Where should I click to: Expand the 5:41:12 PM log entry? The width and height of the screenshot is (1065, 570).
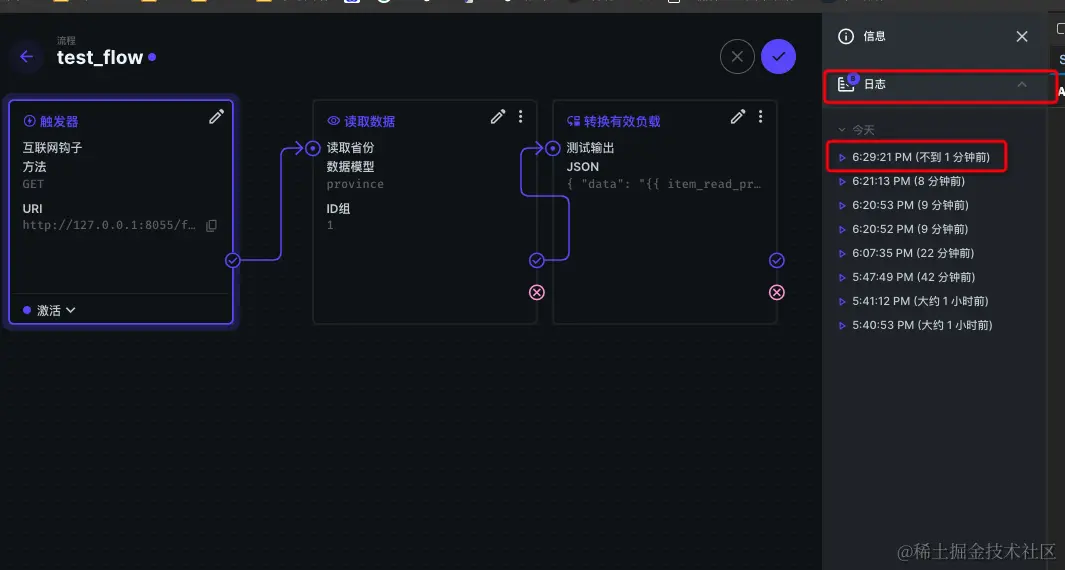[x=914, y=301]
